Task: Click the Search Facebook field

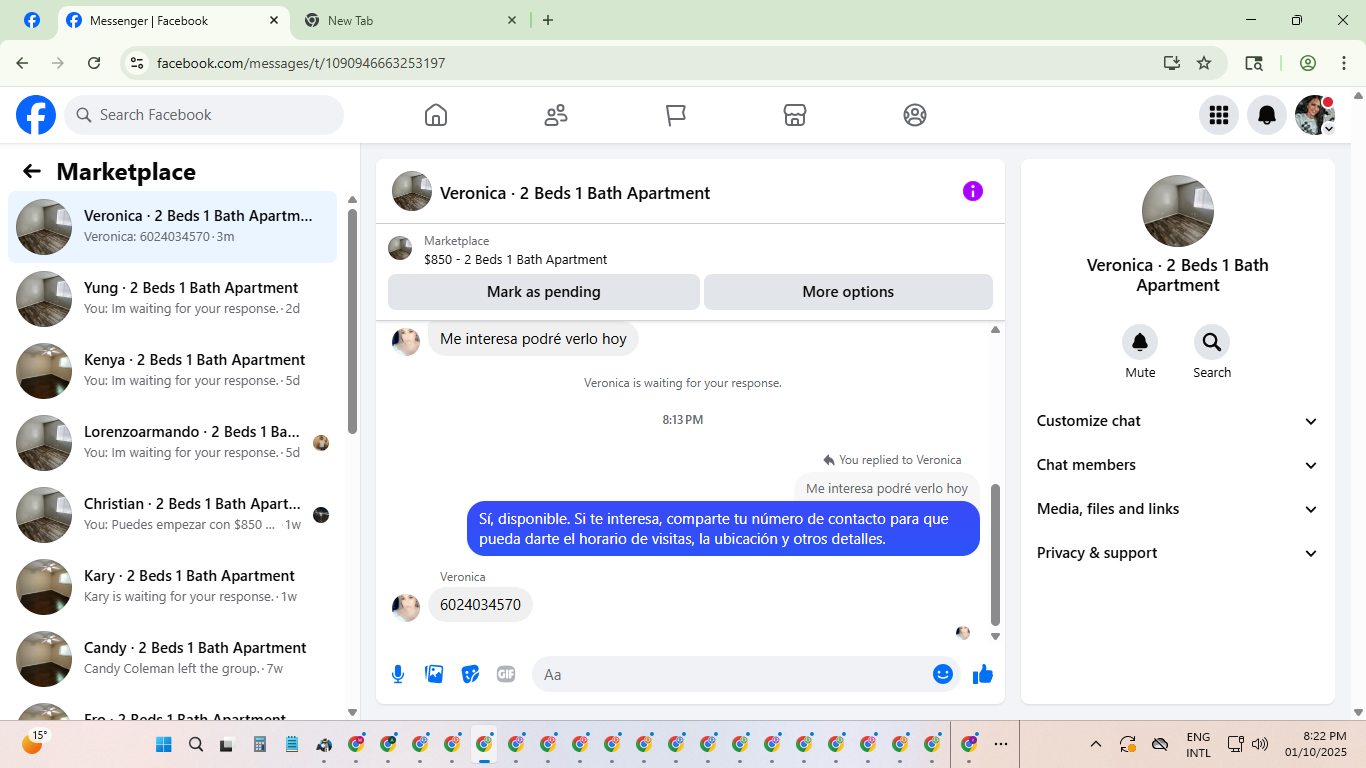Action: [204, 115]
